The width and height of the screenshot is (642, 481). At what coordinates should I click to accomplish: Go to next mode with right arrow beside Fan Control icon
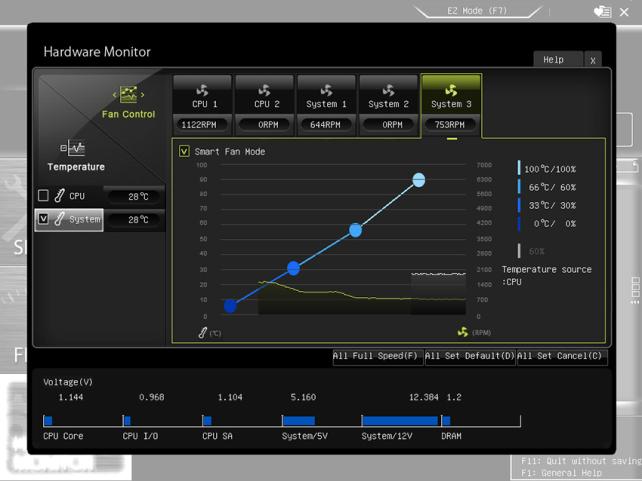pos(142,95)
